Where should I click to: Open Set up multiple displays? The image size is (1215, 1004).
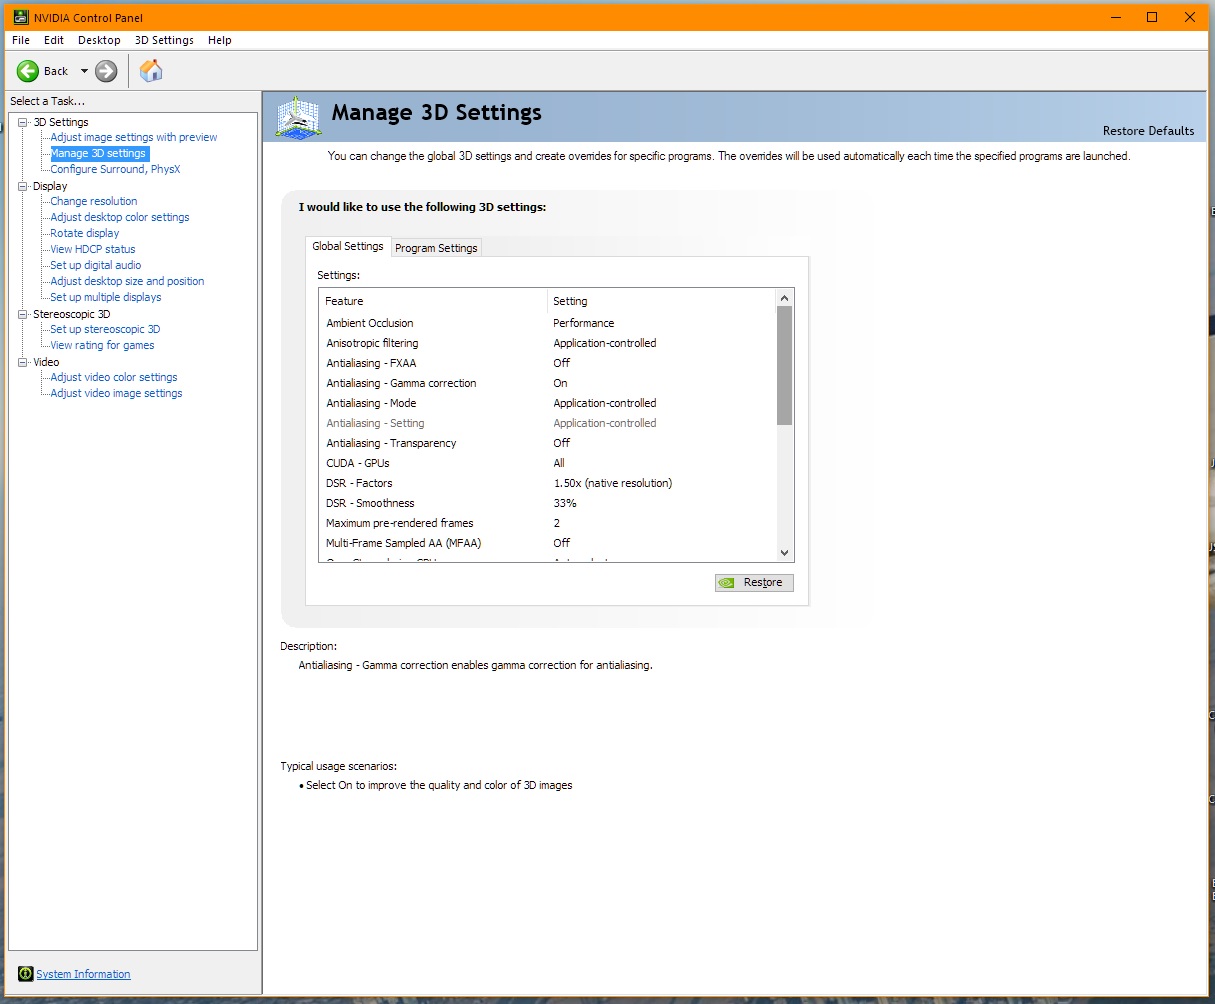(x=106, y=297)
